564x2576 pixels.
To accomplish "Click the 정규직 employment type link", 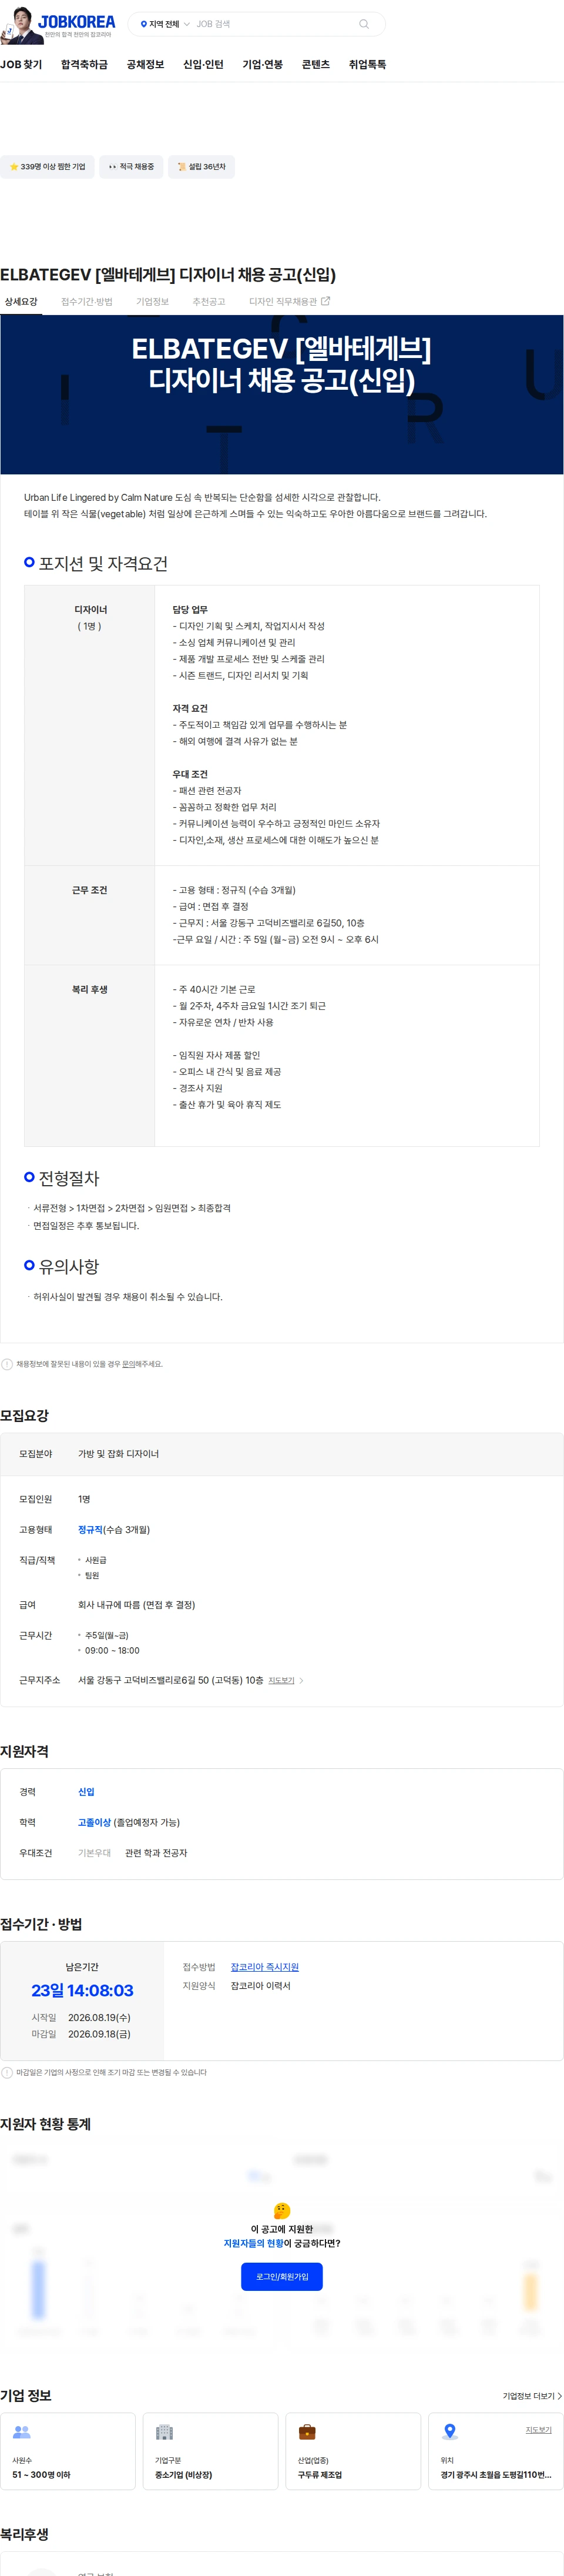I will [x=90, y=1529].
